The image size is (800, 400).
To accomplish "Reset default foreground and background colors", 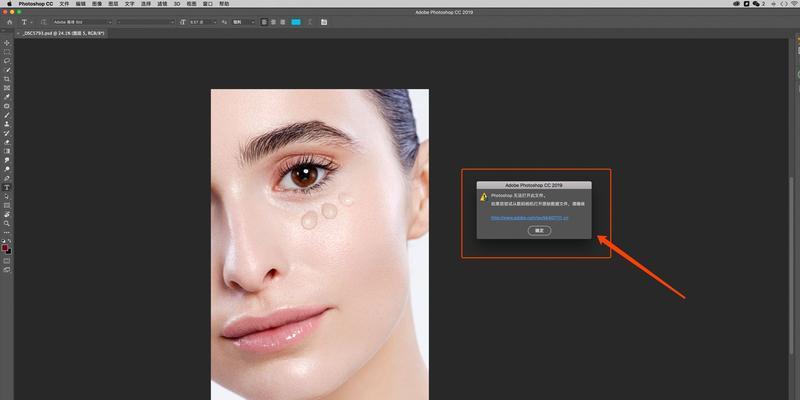I will [4, 241].
